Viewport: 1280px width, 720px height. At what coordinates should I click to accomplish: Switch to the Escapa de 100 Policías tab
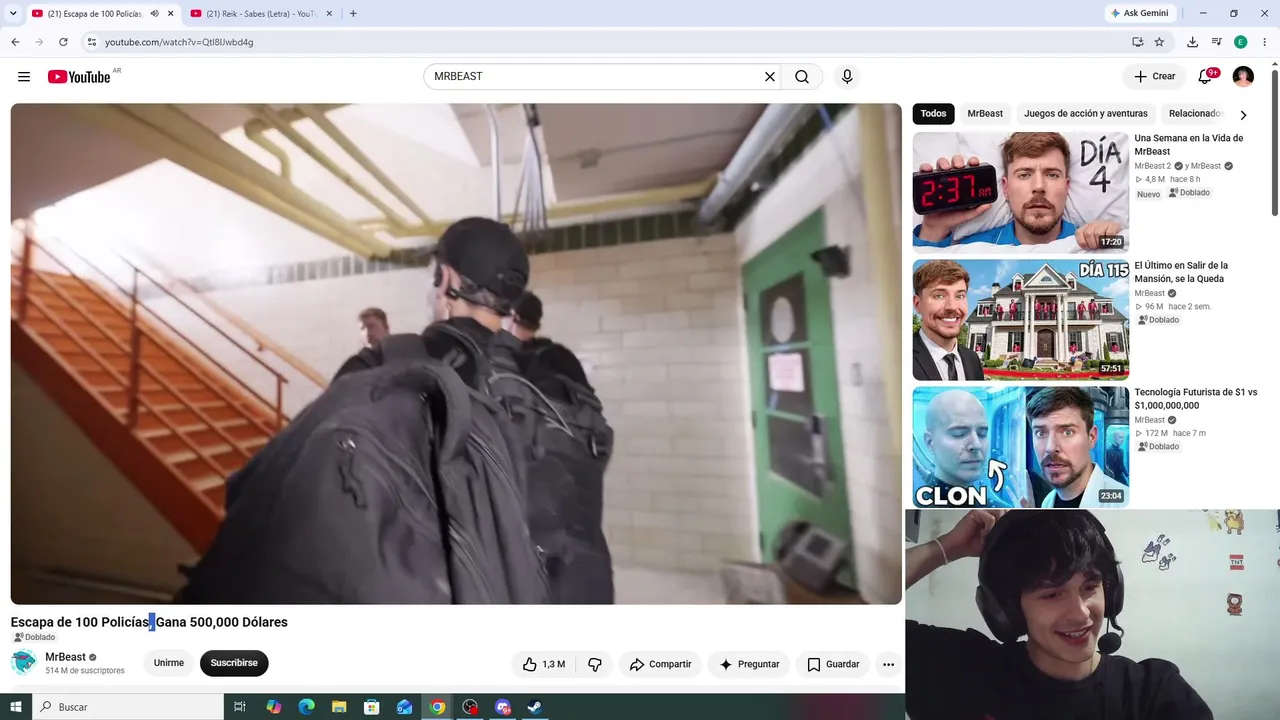click(x=102, y=14)
